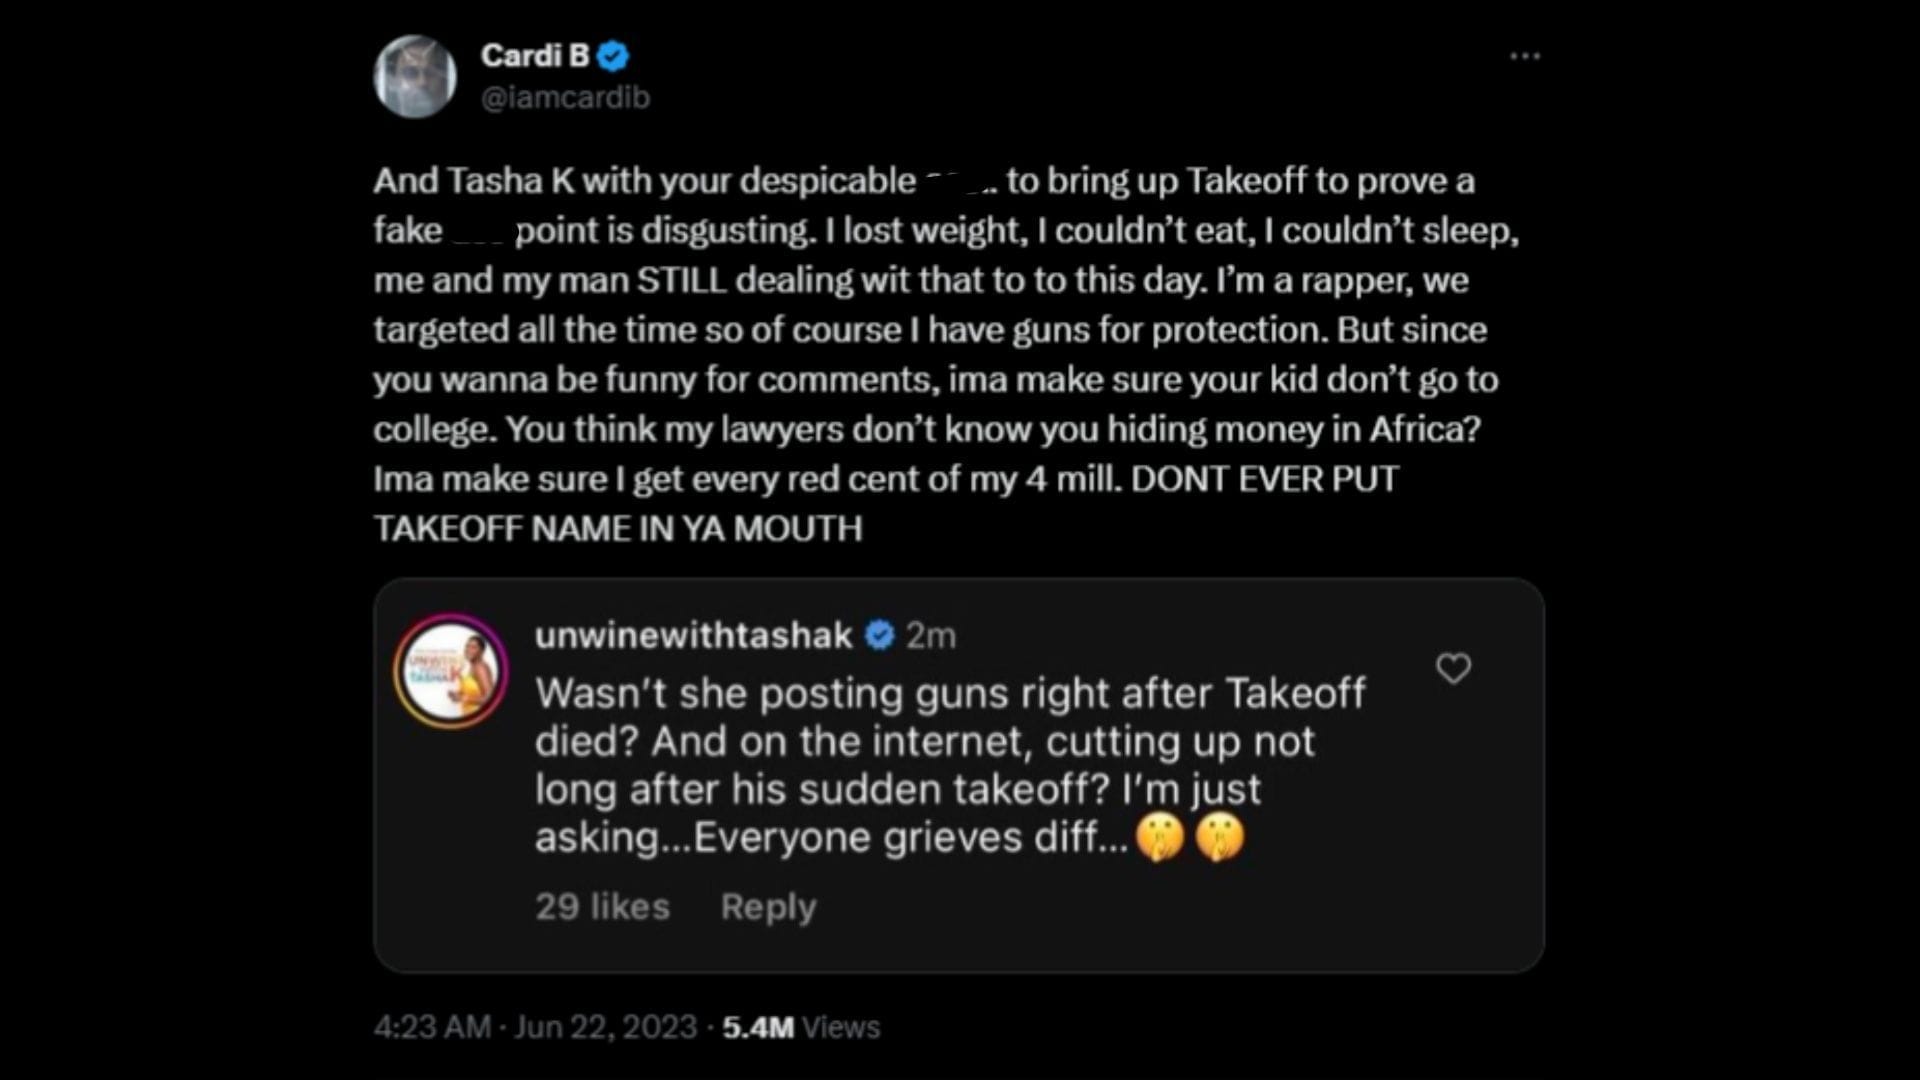Click the verified checkmark next to unwinewithtashak
Screen dimensions: 1920x1080
point(879,633)
